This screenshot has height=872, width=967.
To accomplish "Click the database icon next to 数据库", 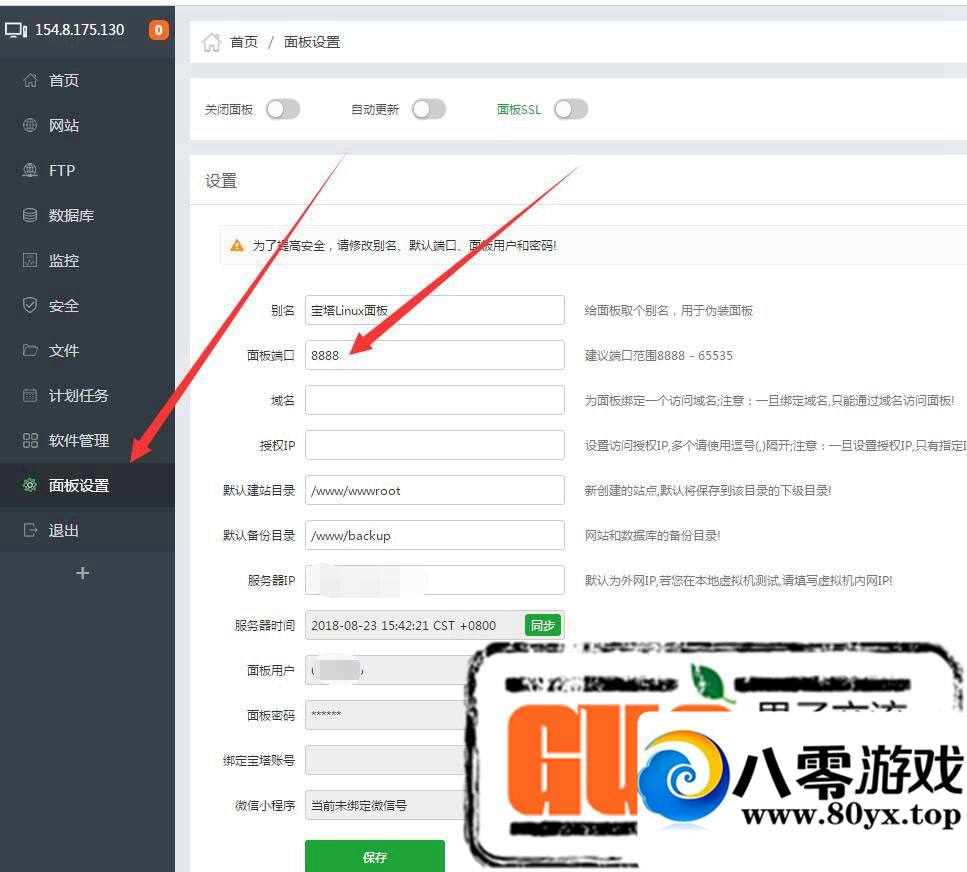I will tap(30, 215).
